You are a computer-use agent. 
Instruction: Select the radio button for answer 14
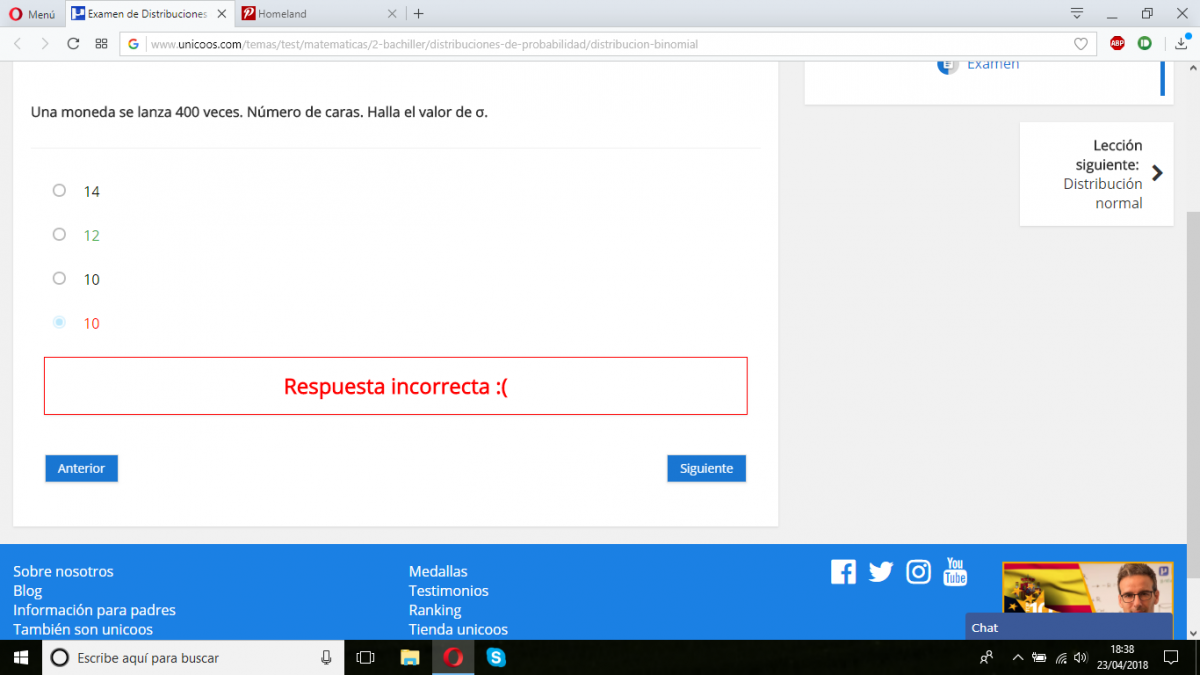point(59,190)
